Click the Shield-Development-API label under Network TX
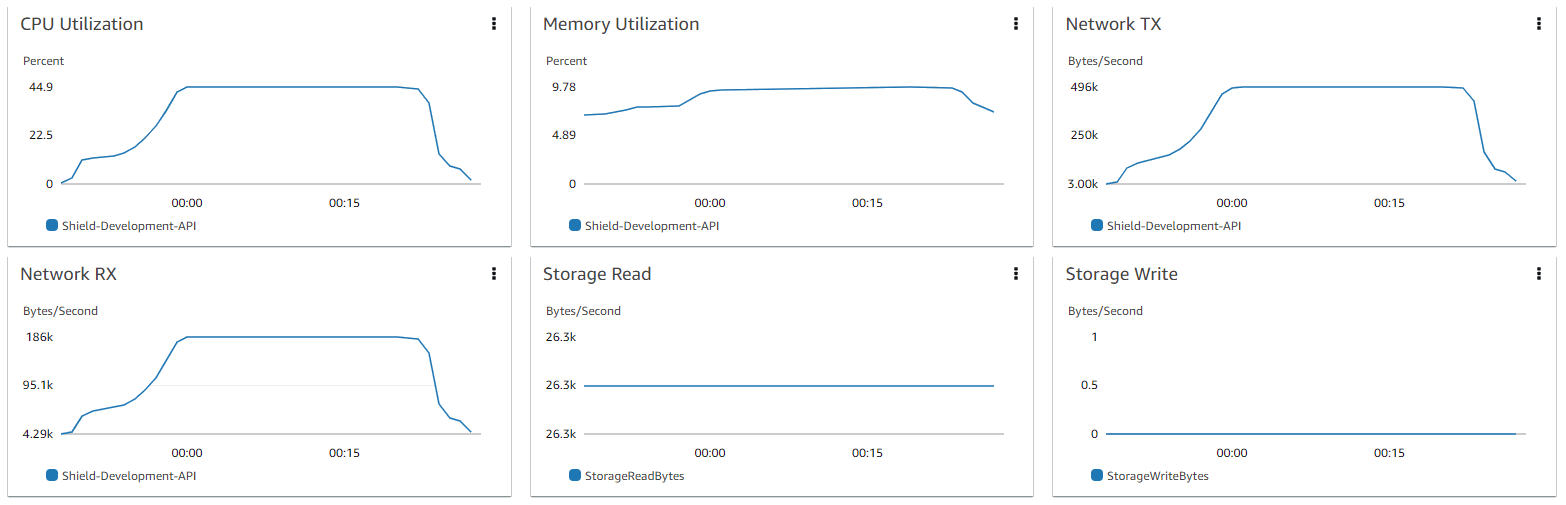 [x=1174, y=226]
